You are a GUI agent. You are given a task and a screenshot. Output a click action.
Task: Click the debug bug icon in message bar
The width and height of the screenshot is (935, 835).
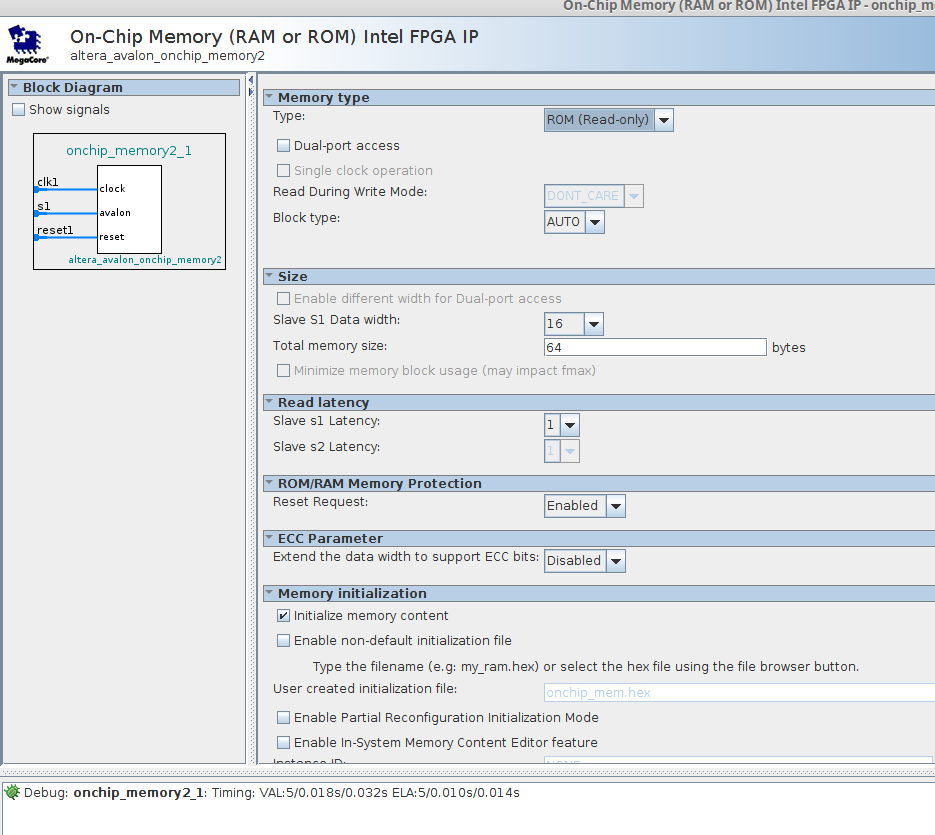point(12,793)
